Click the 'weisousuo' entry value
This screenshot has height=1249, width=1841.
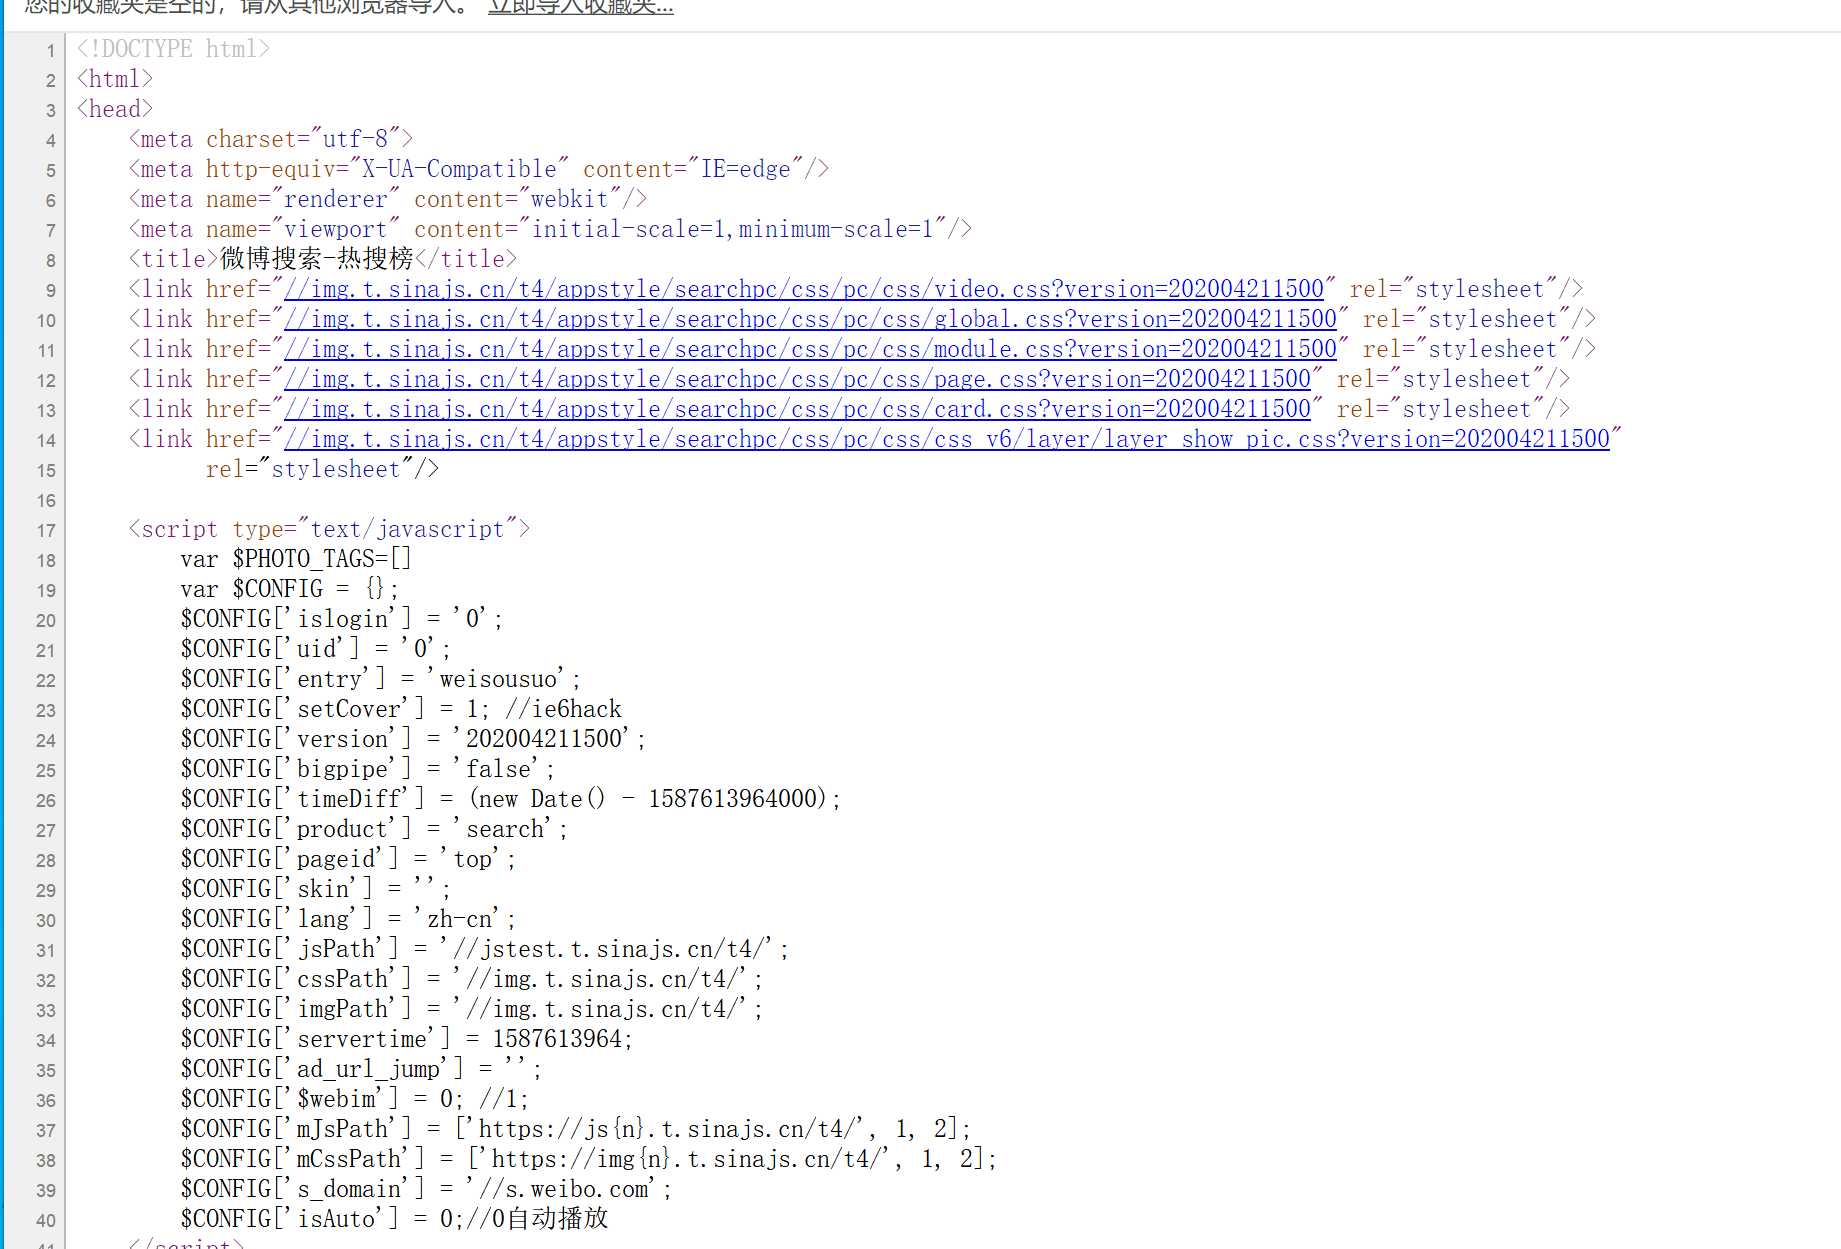498,679
